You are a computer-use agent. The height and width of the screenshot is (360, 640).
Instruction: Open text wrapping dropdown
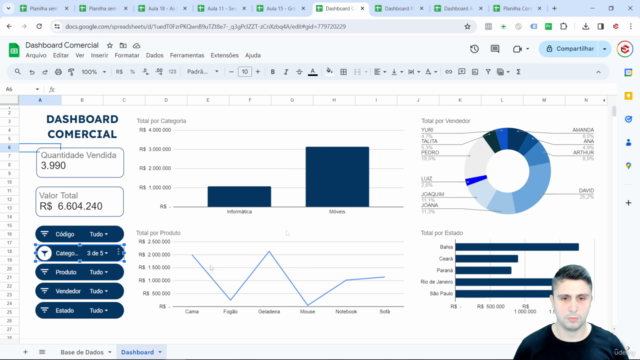coord(414,72)
